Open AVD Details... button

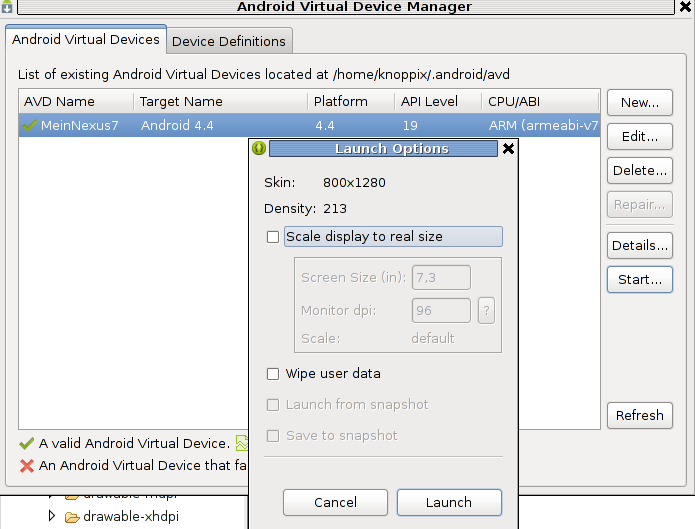pyautogui.click(x=640, y=246)
